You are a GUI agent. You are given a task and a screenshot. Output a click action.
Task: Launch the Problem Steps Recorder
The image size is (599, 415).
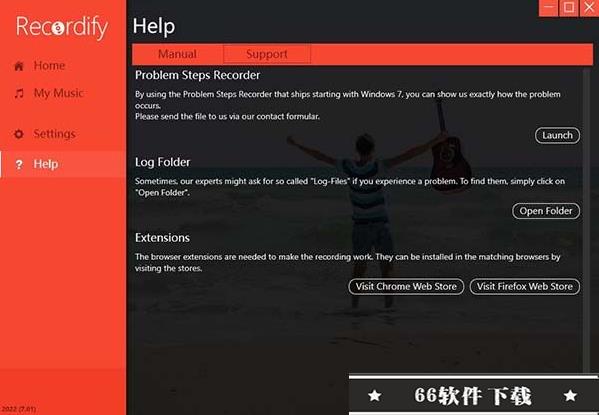[x=557, y=135]
